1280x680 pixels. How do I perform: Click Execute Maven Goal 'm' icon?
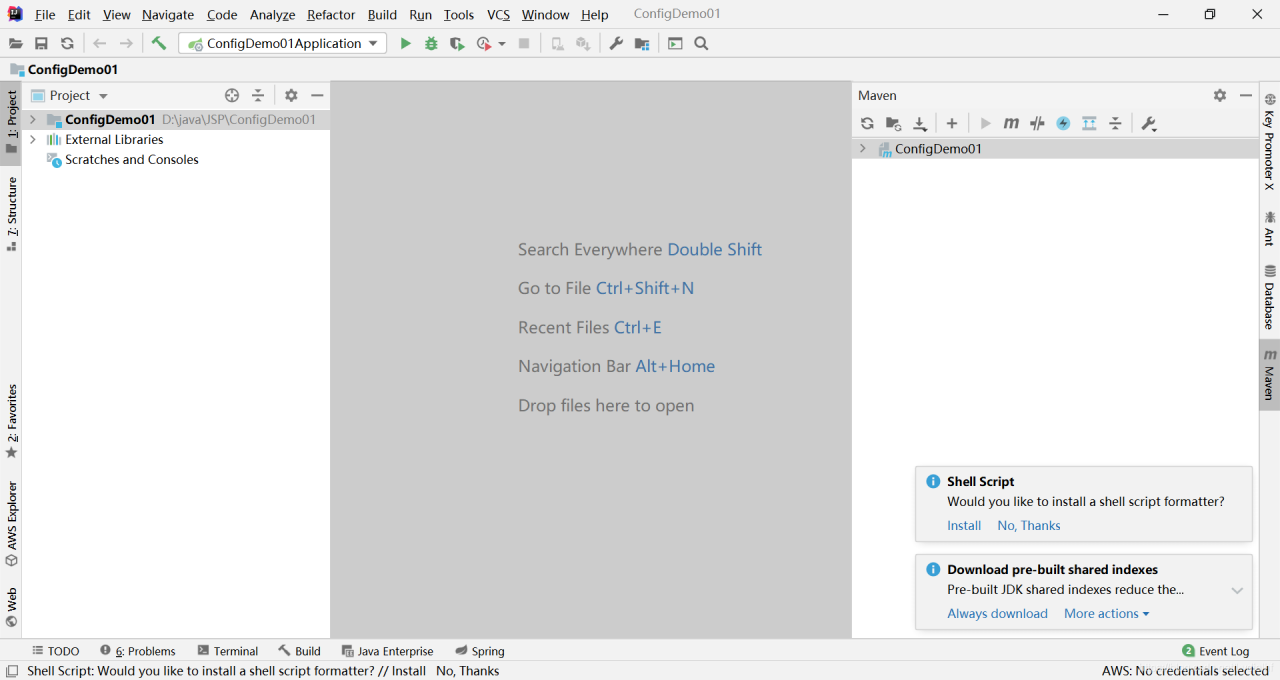tap(1011, 123)
